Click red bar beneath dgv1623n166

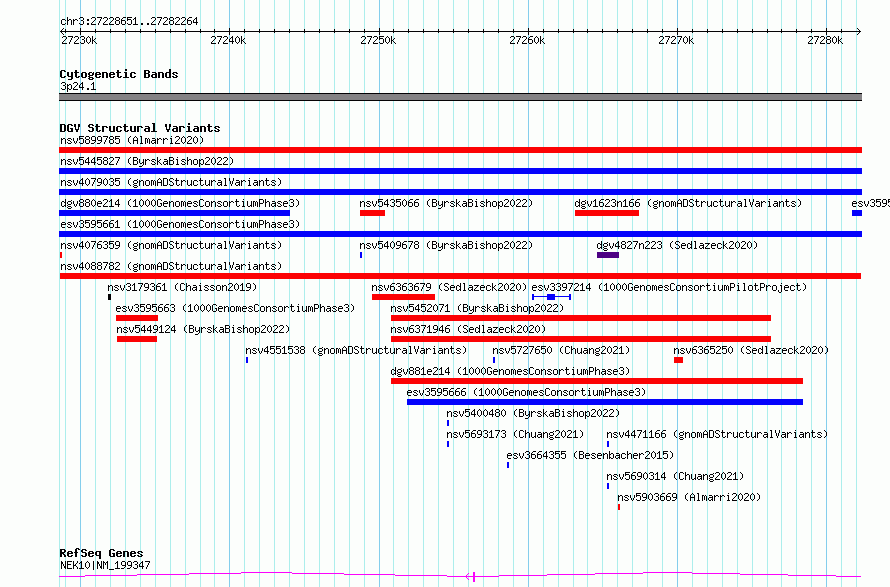(607, 213)
